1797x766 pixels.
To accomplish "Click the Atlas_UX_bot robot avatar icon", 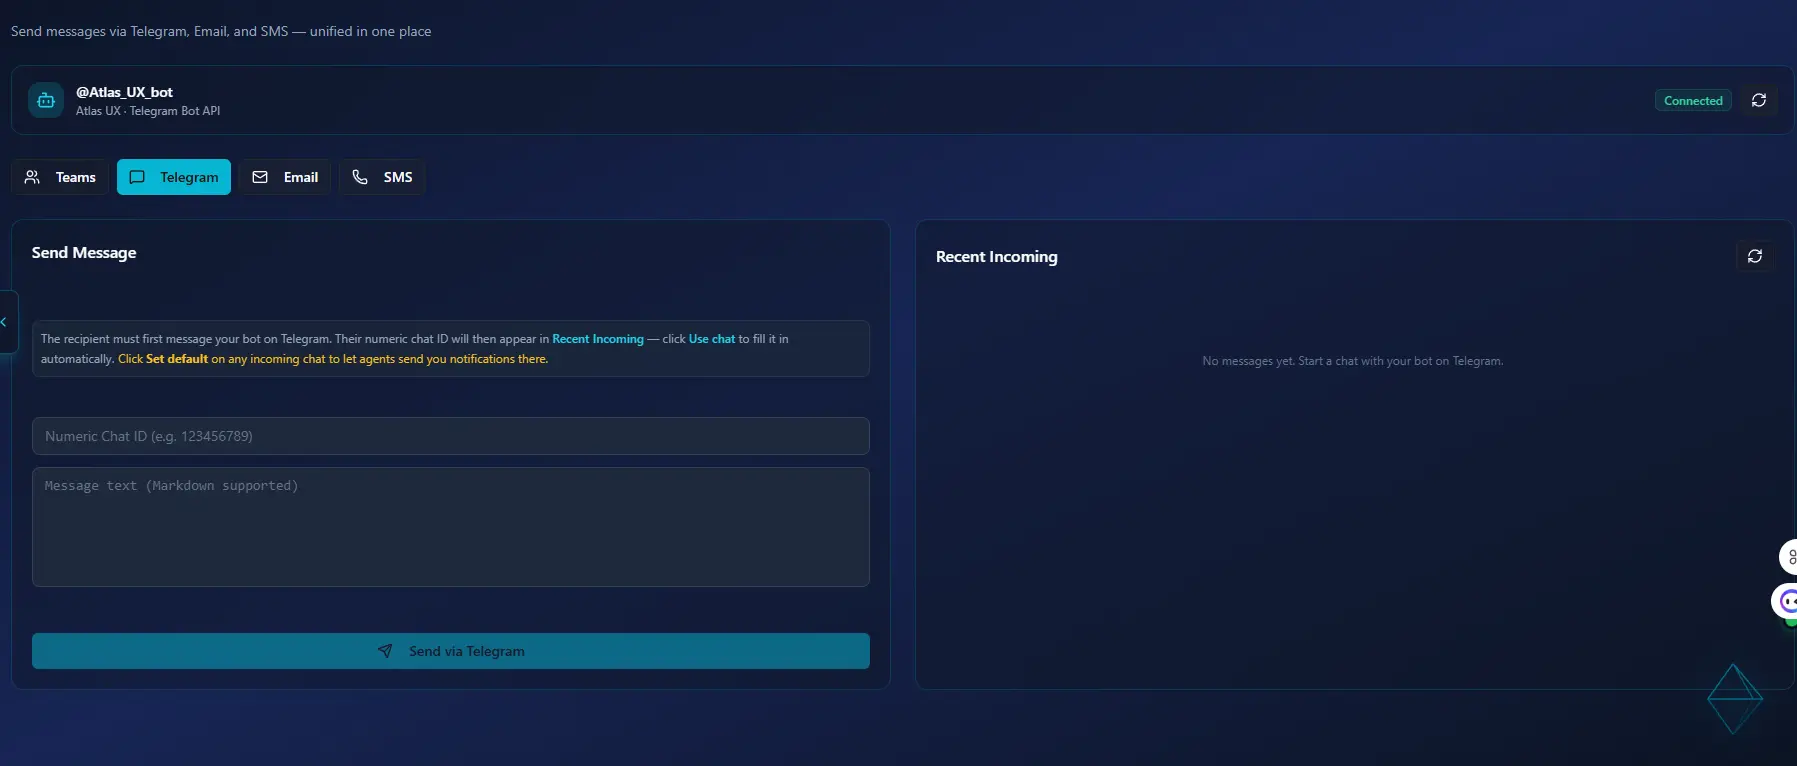I will [46, 100].
